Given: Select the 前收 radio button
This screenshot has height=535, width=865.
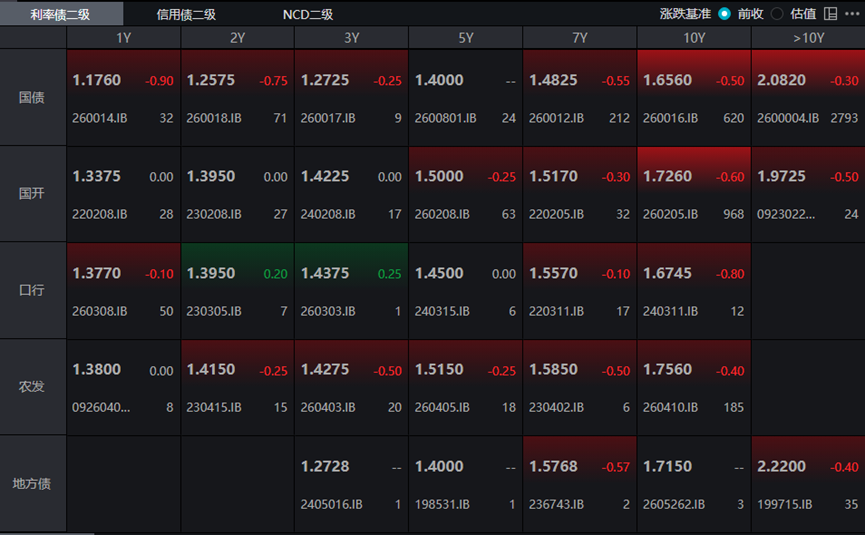Looking at the screenshot, I should click(x=724, y=14).
